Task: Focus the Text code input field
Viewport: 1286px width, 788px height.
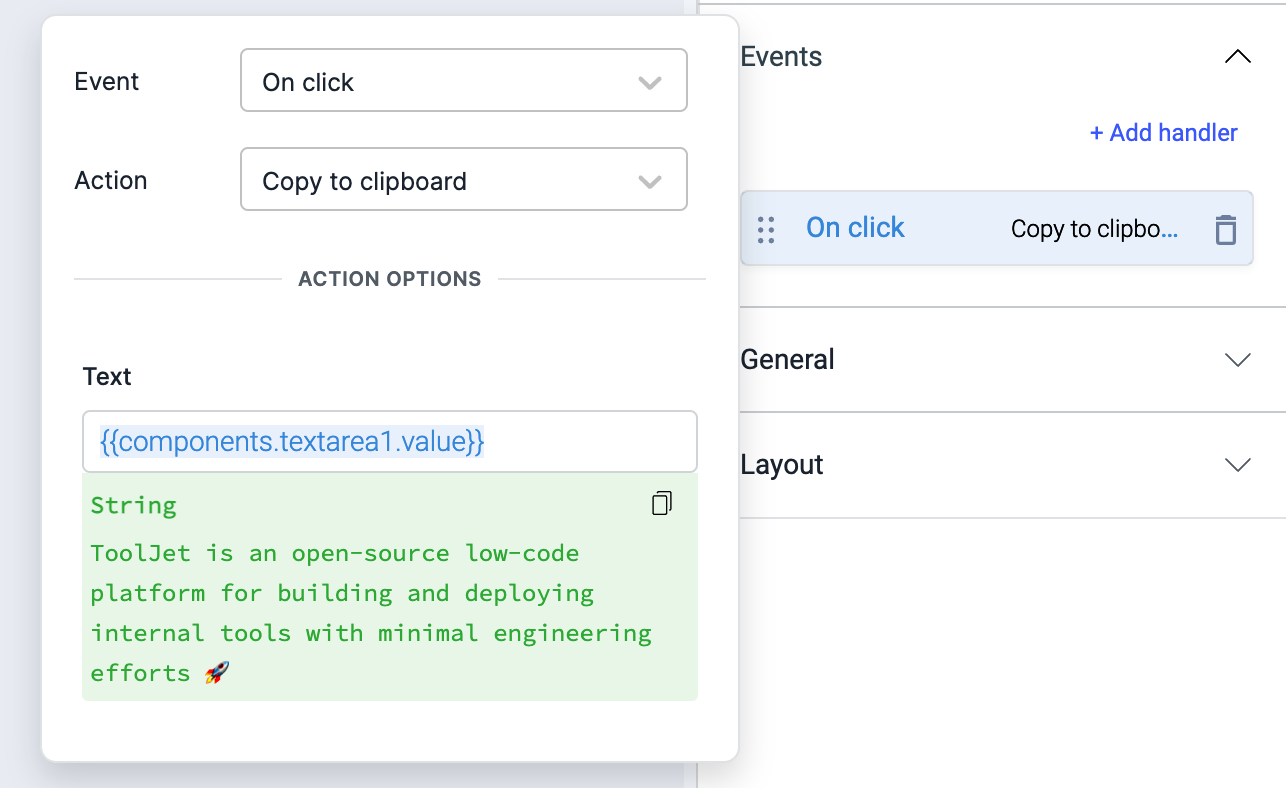Action: [390, 441]
